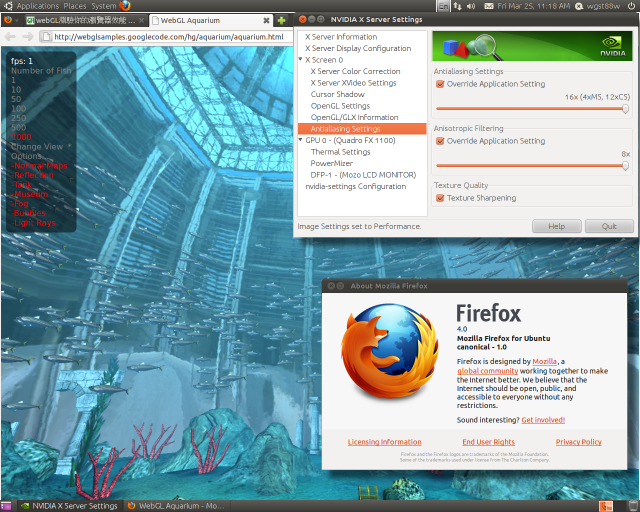Viewport: 640px width, 512px height.
Task: Toggle anisotropic Override Application Setting checkbox
Action: pos(440,141)
